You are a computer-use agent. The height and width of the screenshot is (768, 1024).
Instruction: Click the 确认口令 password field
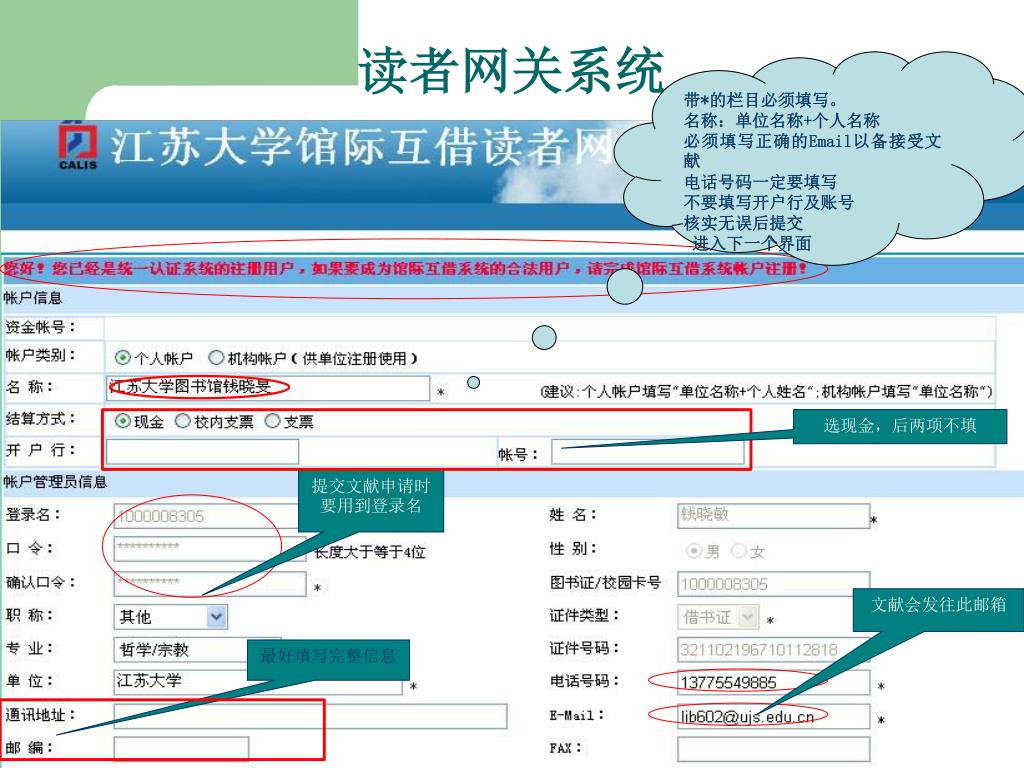coord(210,584)
